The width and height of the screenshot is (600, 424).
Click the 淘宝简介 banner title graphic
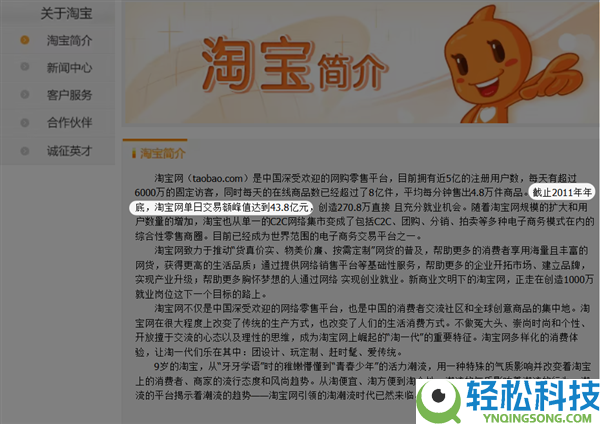[294, 64]
